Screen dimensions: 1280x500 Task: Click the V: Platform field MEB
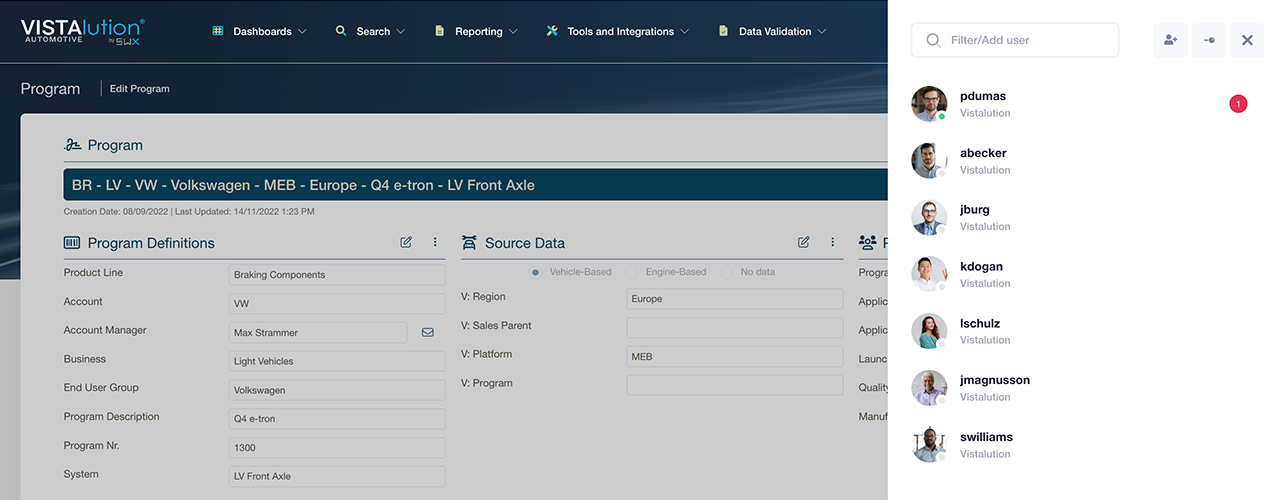click(x=735, y=356)
